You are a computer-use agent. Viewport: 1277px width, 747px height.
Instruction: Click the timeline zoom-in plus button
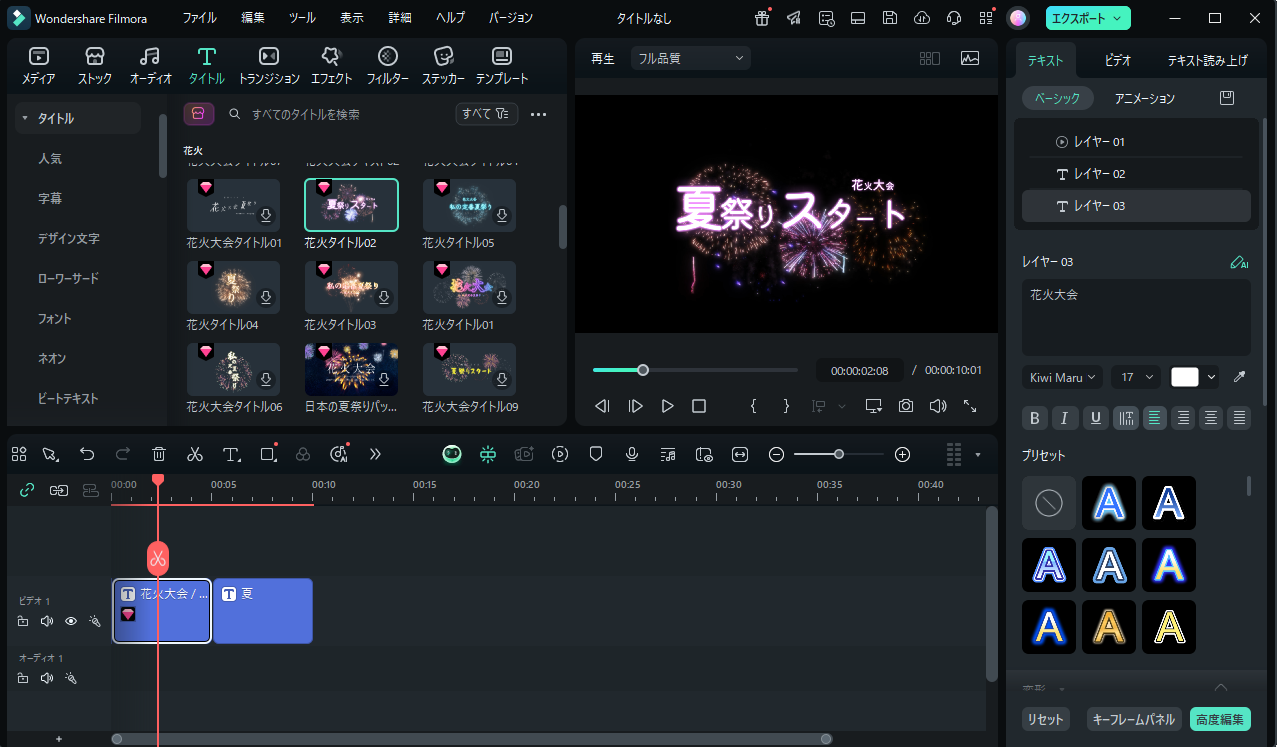(902, 454)
